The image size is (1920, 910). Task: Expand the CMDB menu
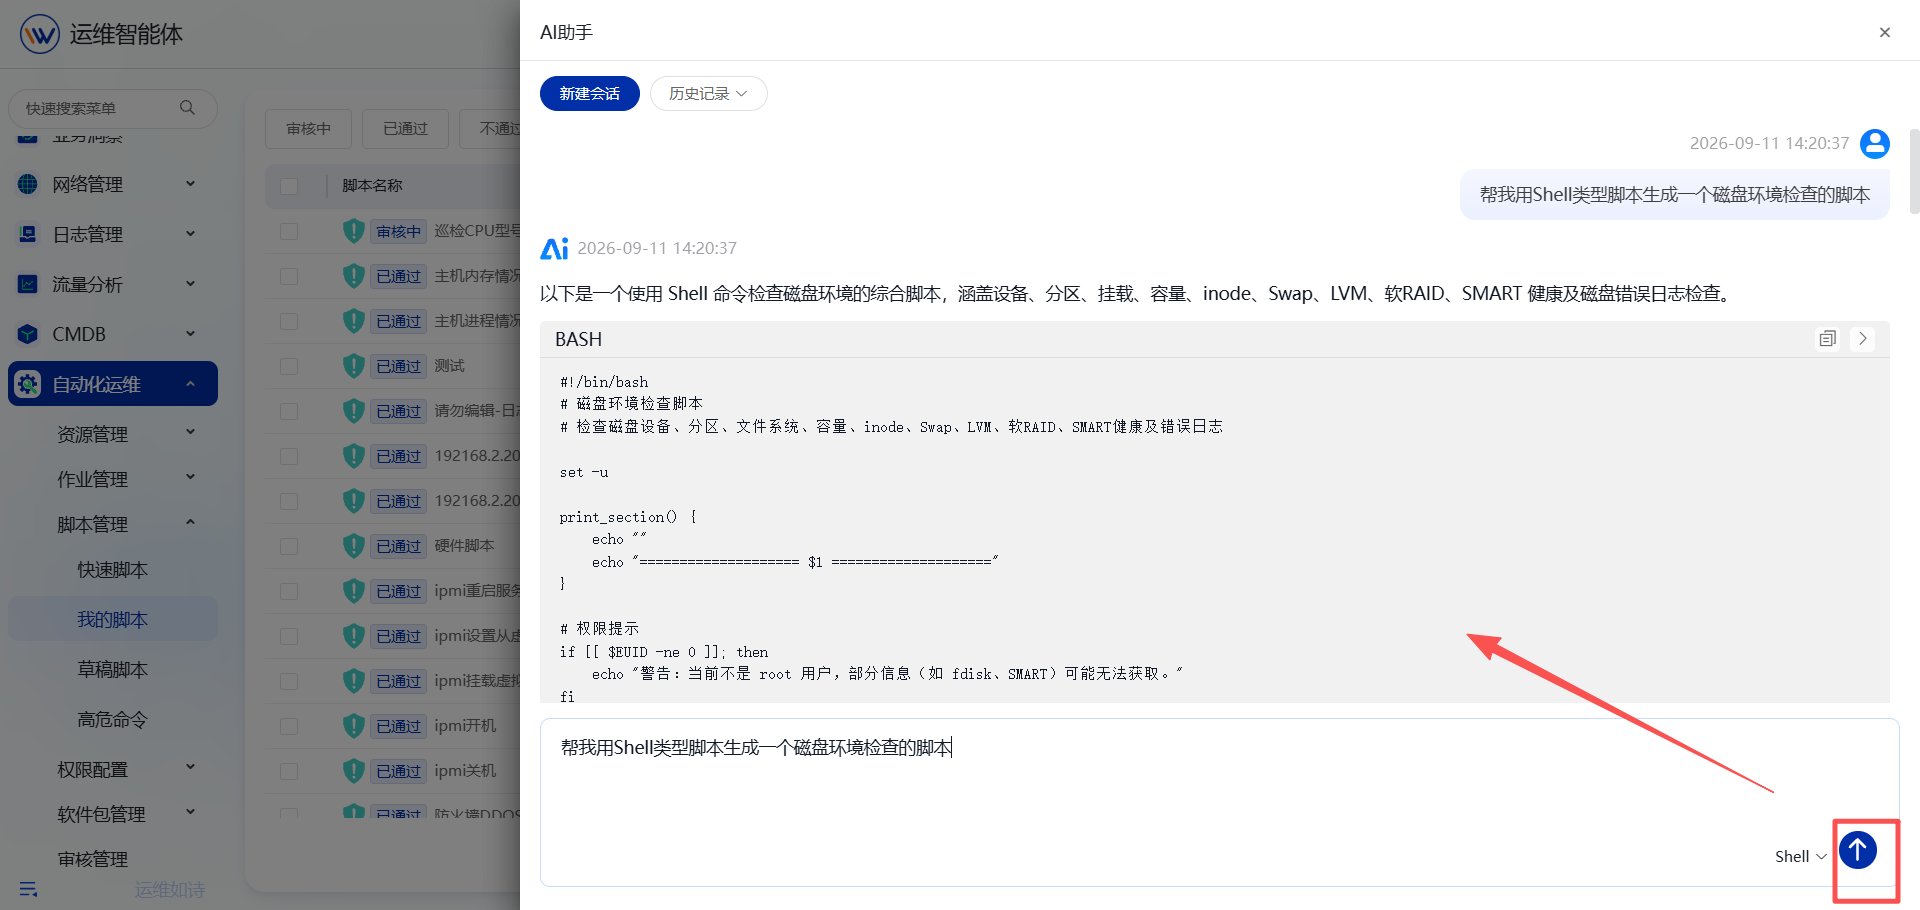[x=190, y=334]
